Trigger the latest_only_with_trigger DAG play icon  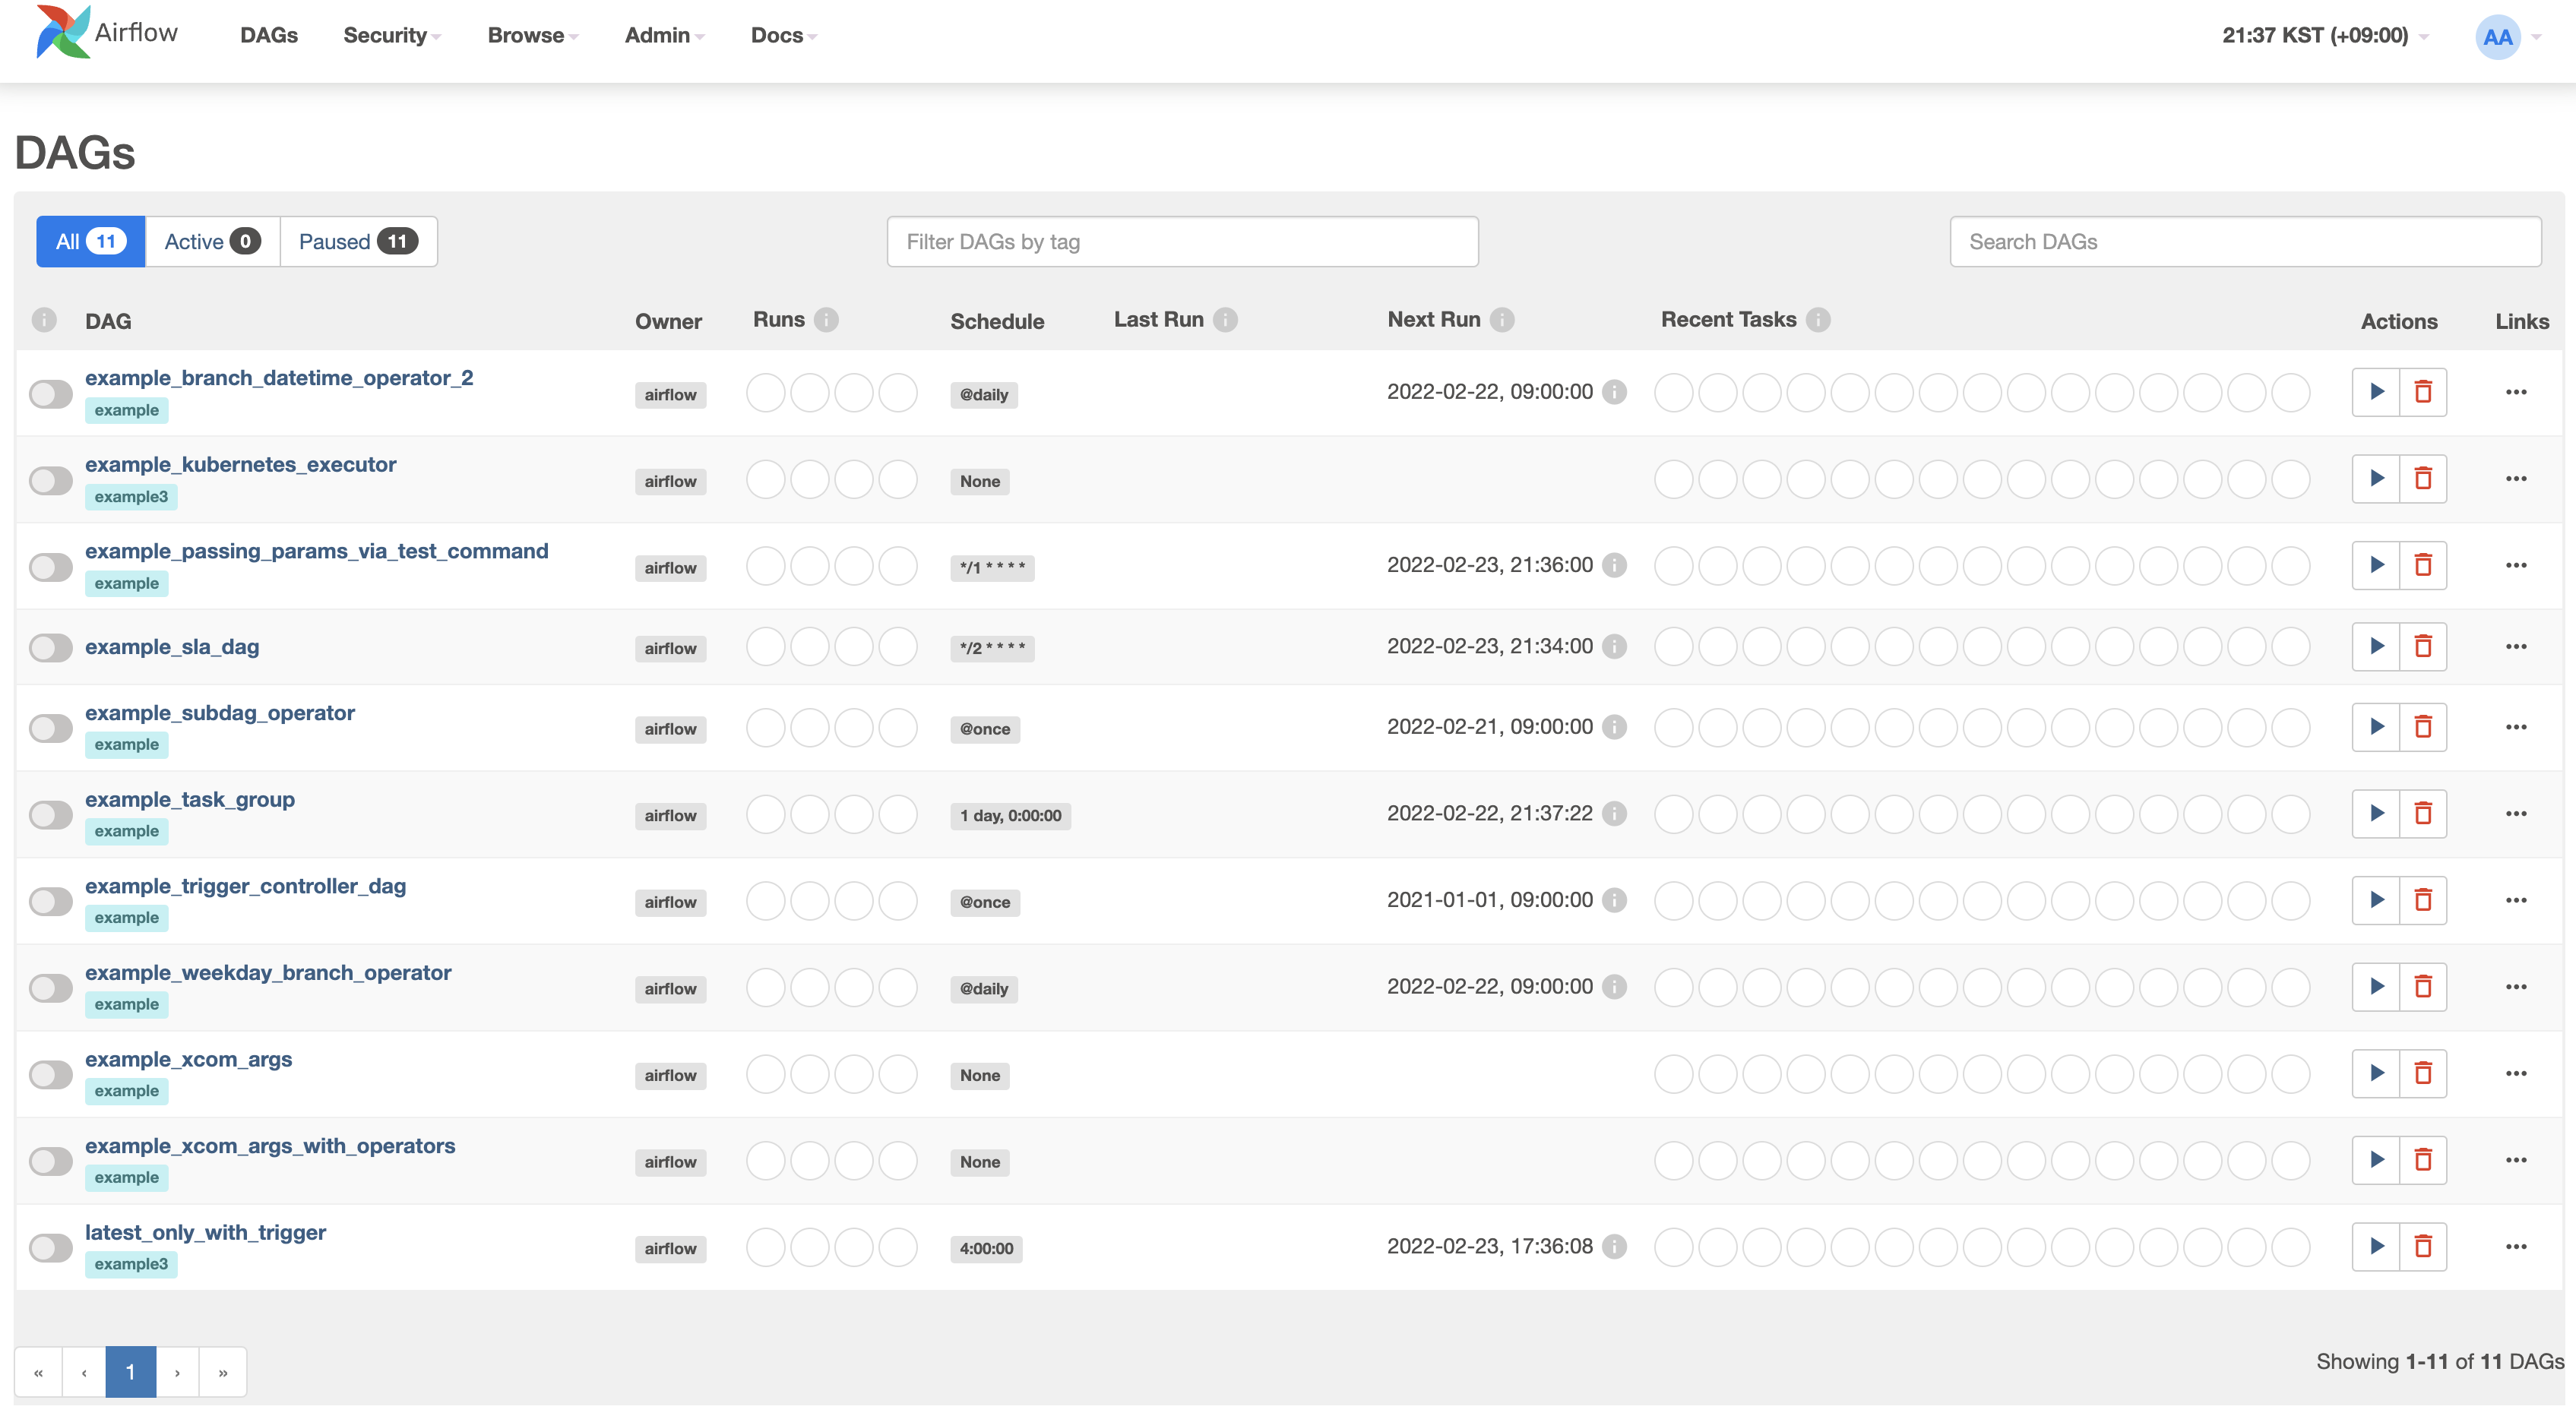pos(2376,1246)
